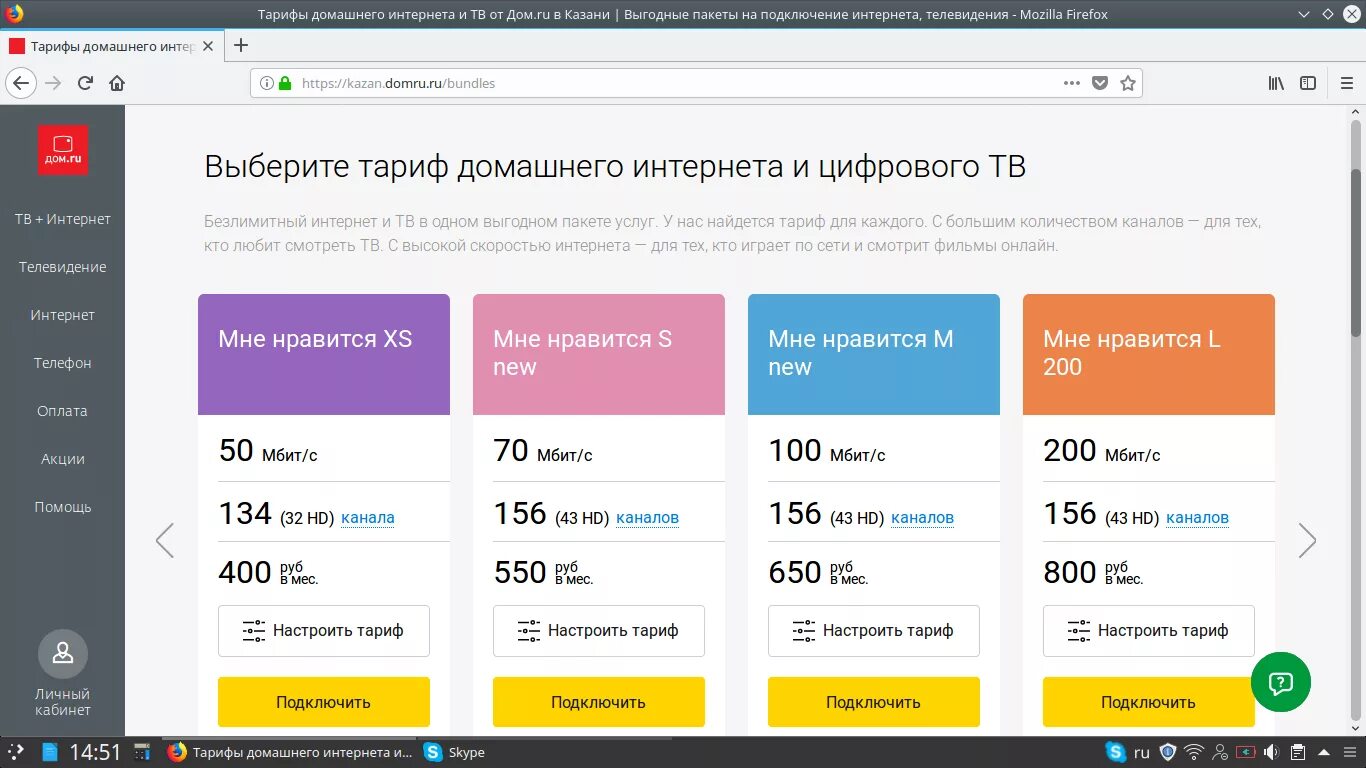Click Подключить for the 550 руб tariff
The image size is (1366, 768).
click(x=599, y=702)
